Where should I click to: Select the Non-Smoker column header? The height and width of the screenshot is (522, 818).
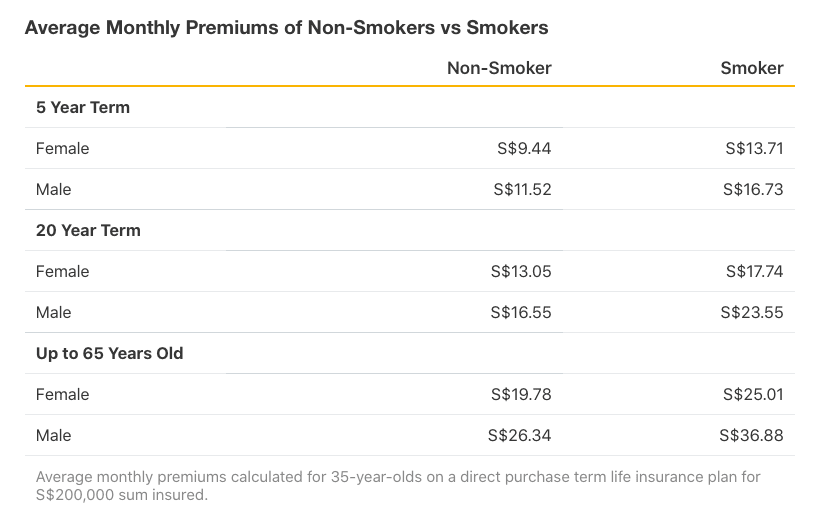(x=499, y=68)
